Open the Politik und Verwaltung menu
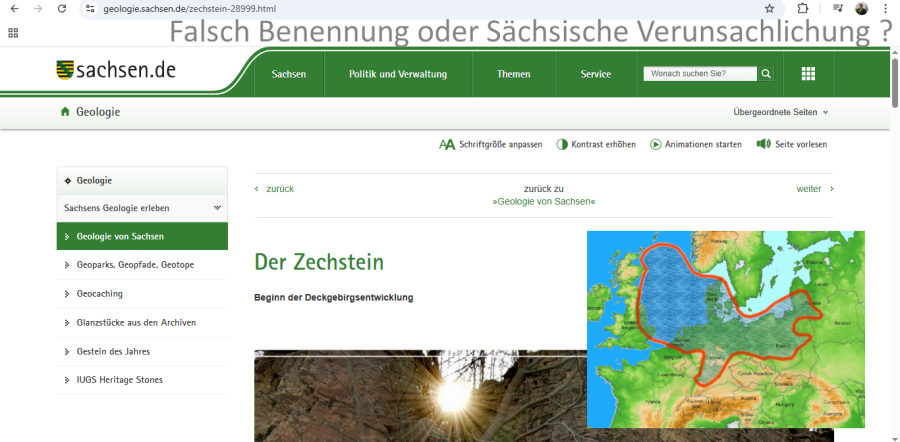This screenshot has width=900, height=442. click(x=398, y=74)
